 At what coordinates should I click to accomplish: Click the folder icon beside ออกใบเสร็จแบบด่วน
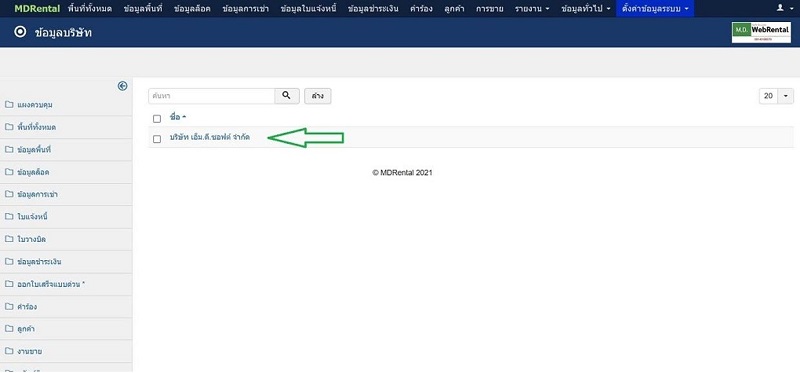9,284
